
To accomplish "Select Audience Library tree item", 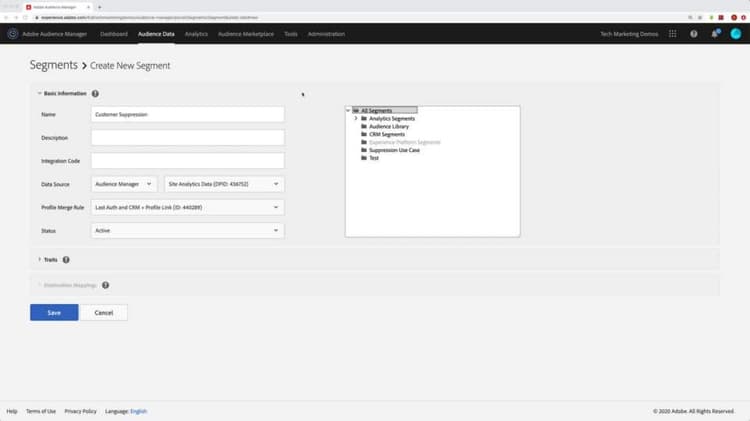I will tap(389, 126).
